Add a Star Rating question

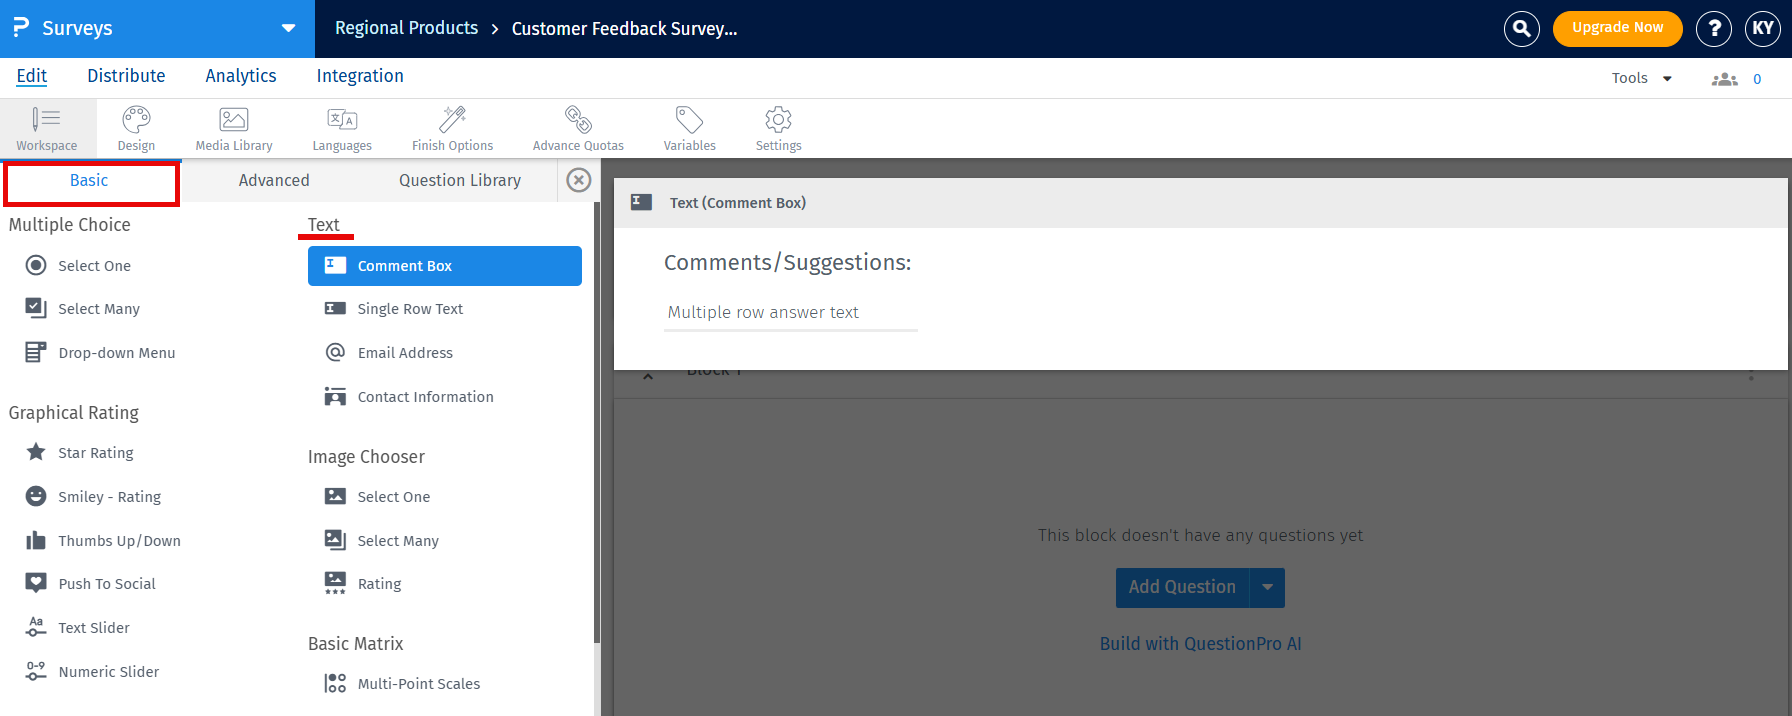(x=79, y=453)
